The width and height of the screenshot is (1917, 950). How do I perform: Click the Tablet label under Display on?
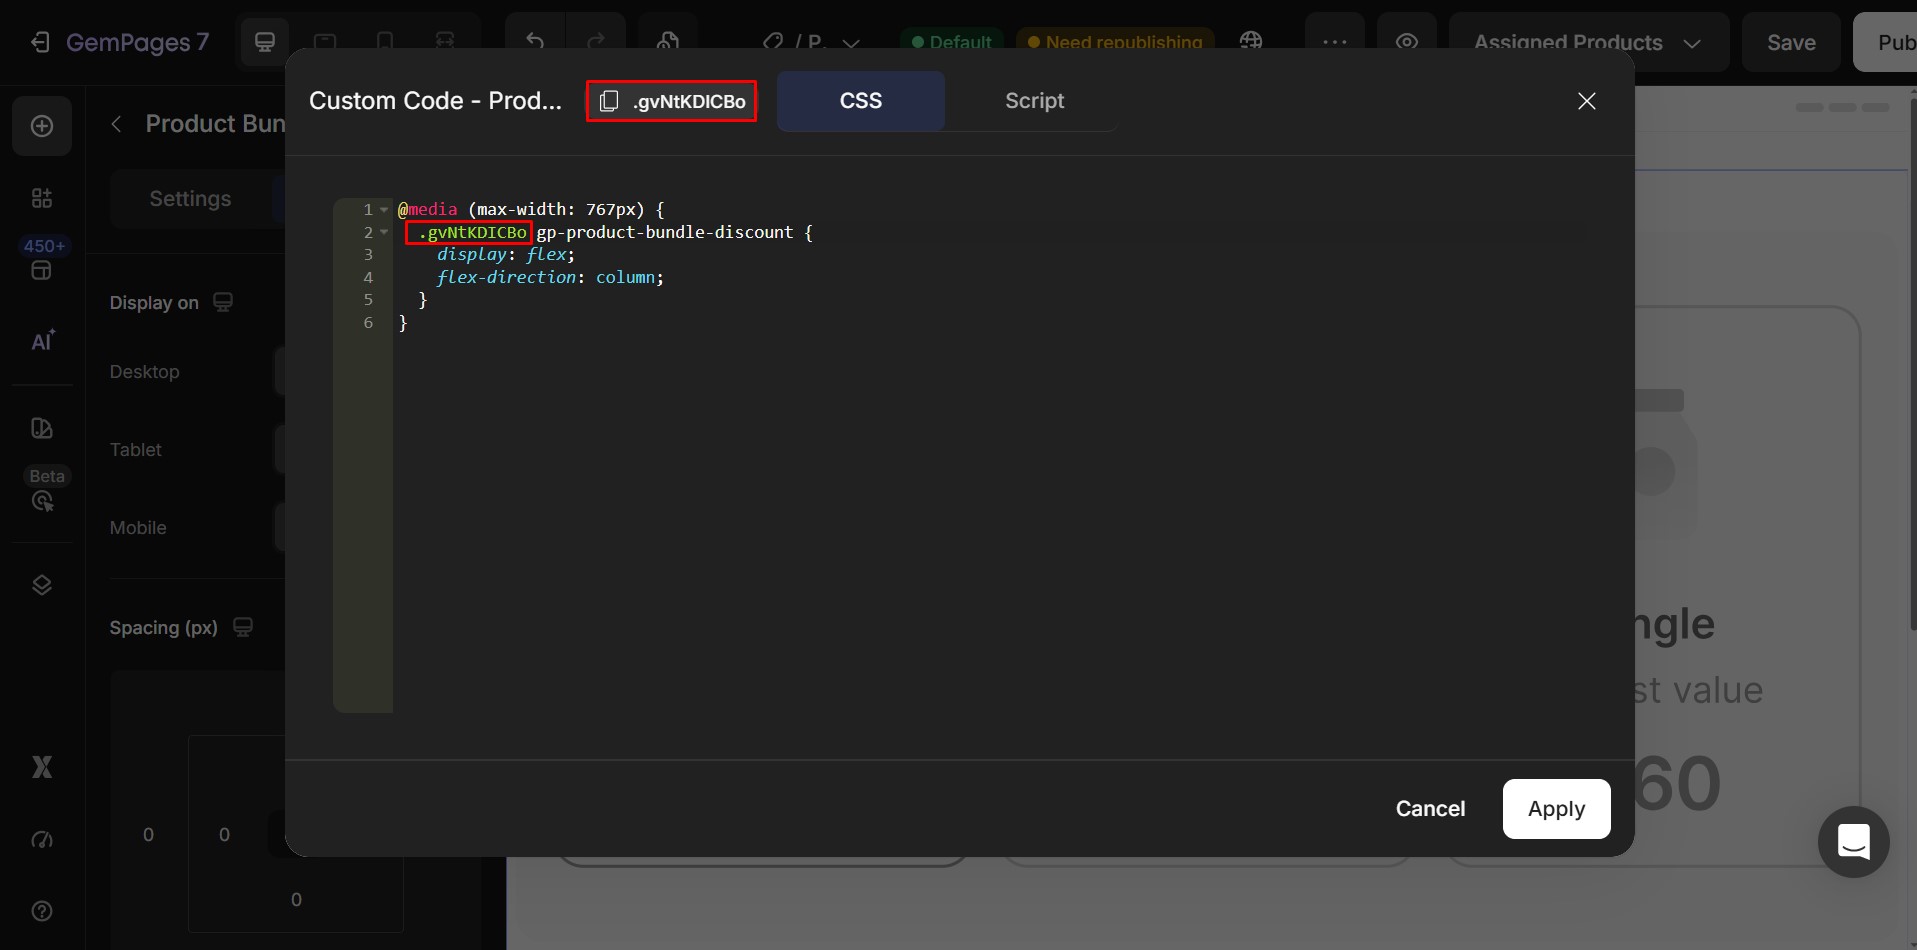point(136,450)
